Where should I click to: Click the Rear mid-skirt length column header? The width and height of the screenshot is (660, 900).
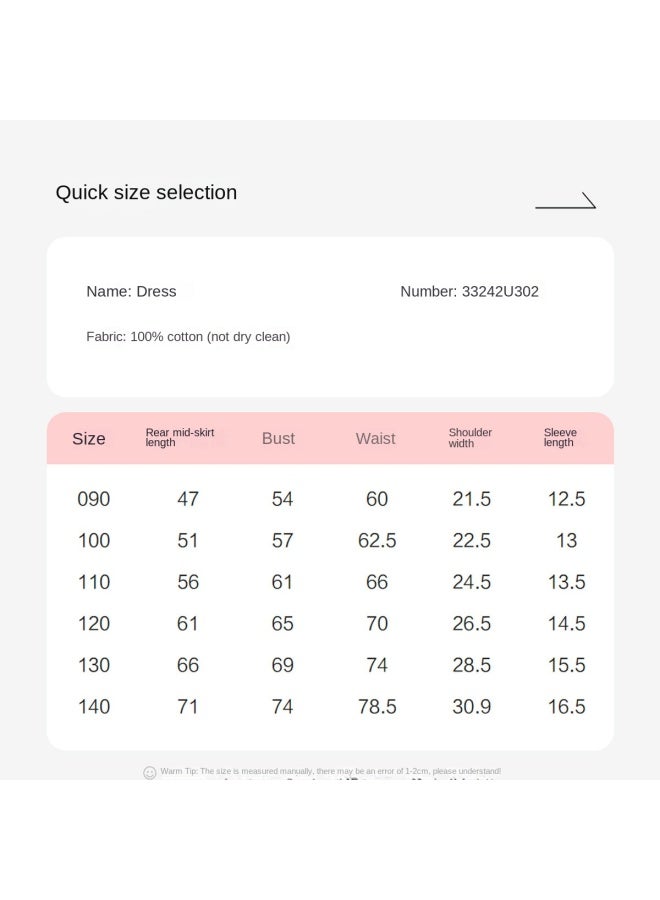180,437
